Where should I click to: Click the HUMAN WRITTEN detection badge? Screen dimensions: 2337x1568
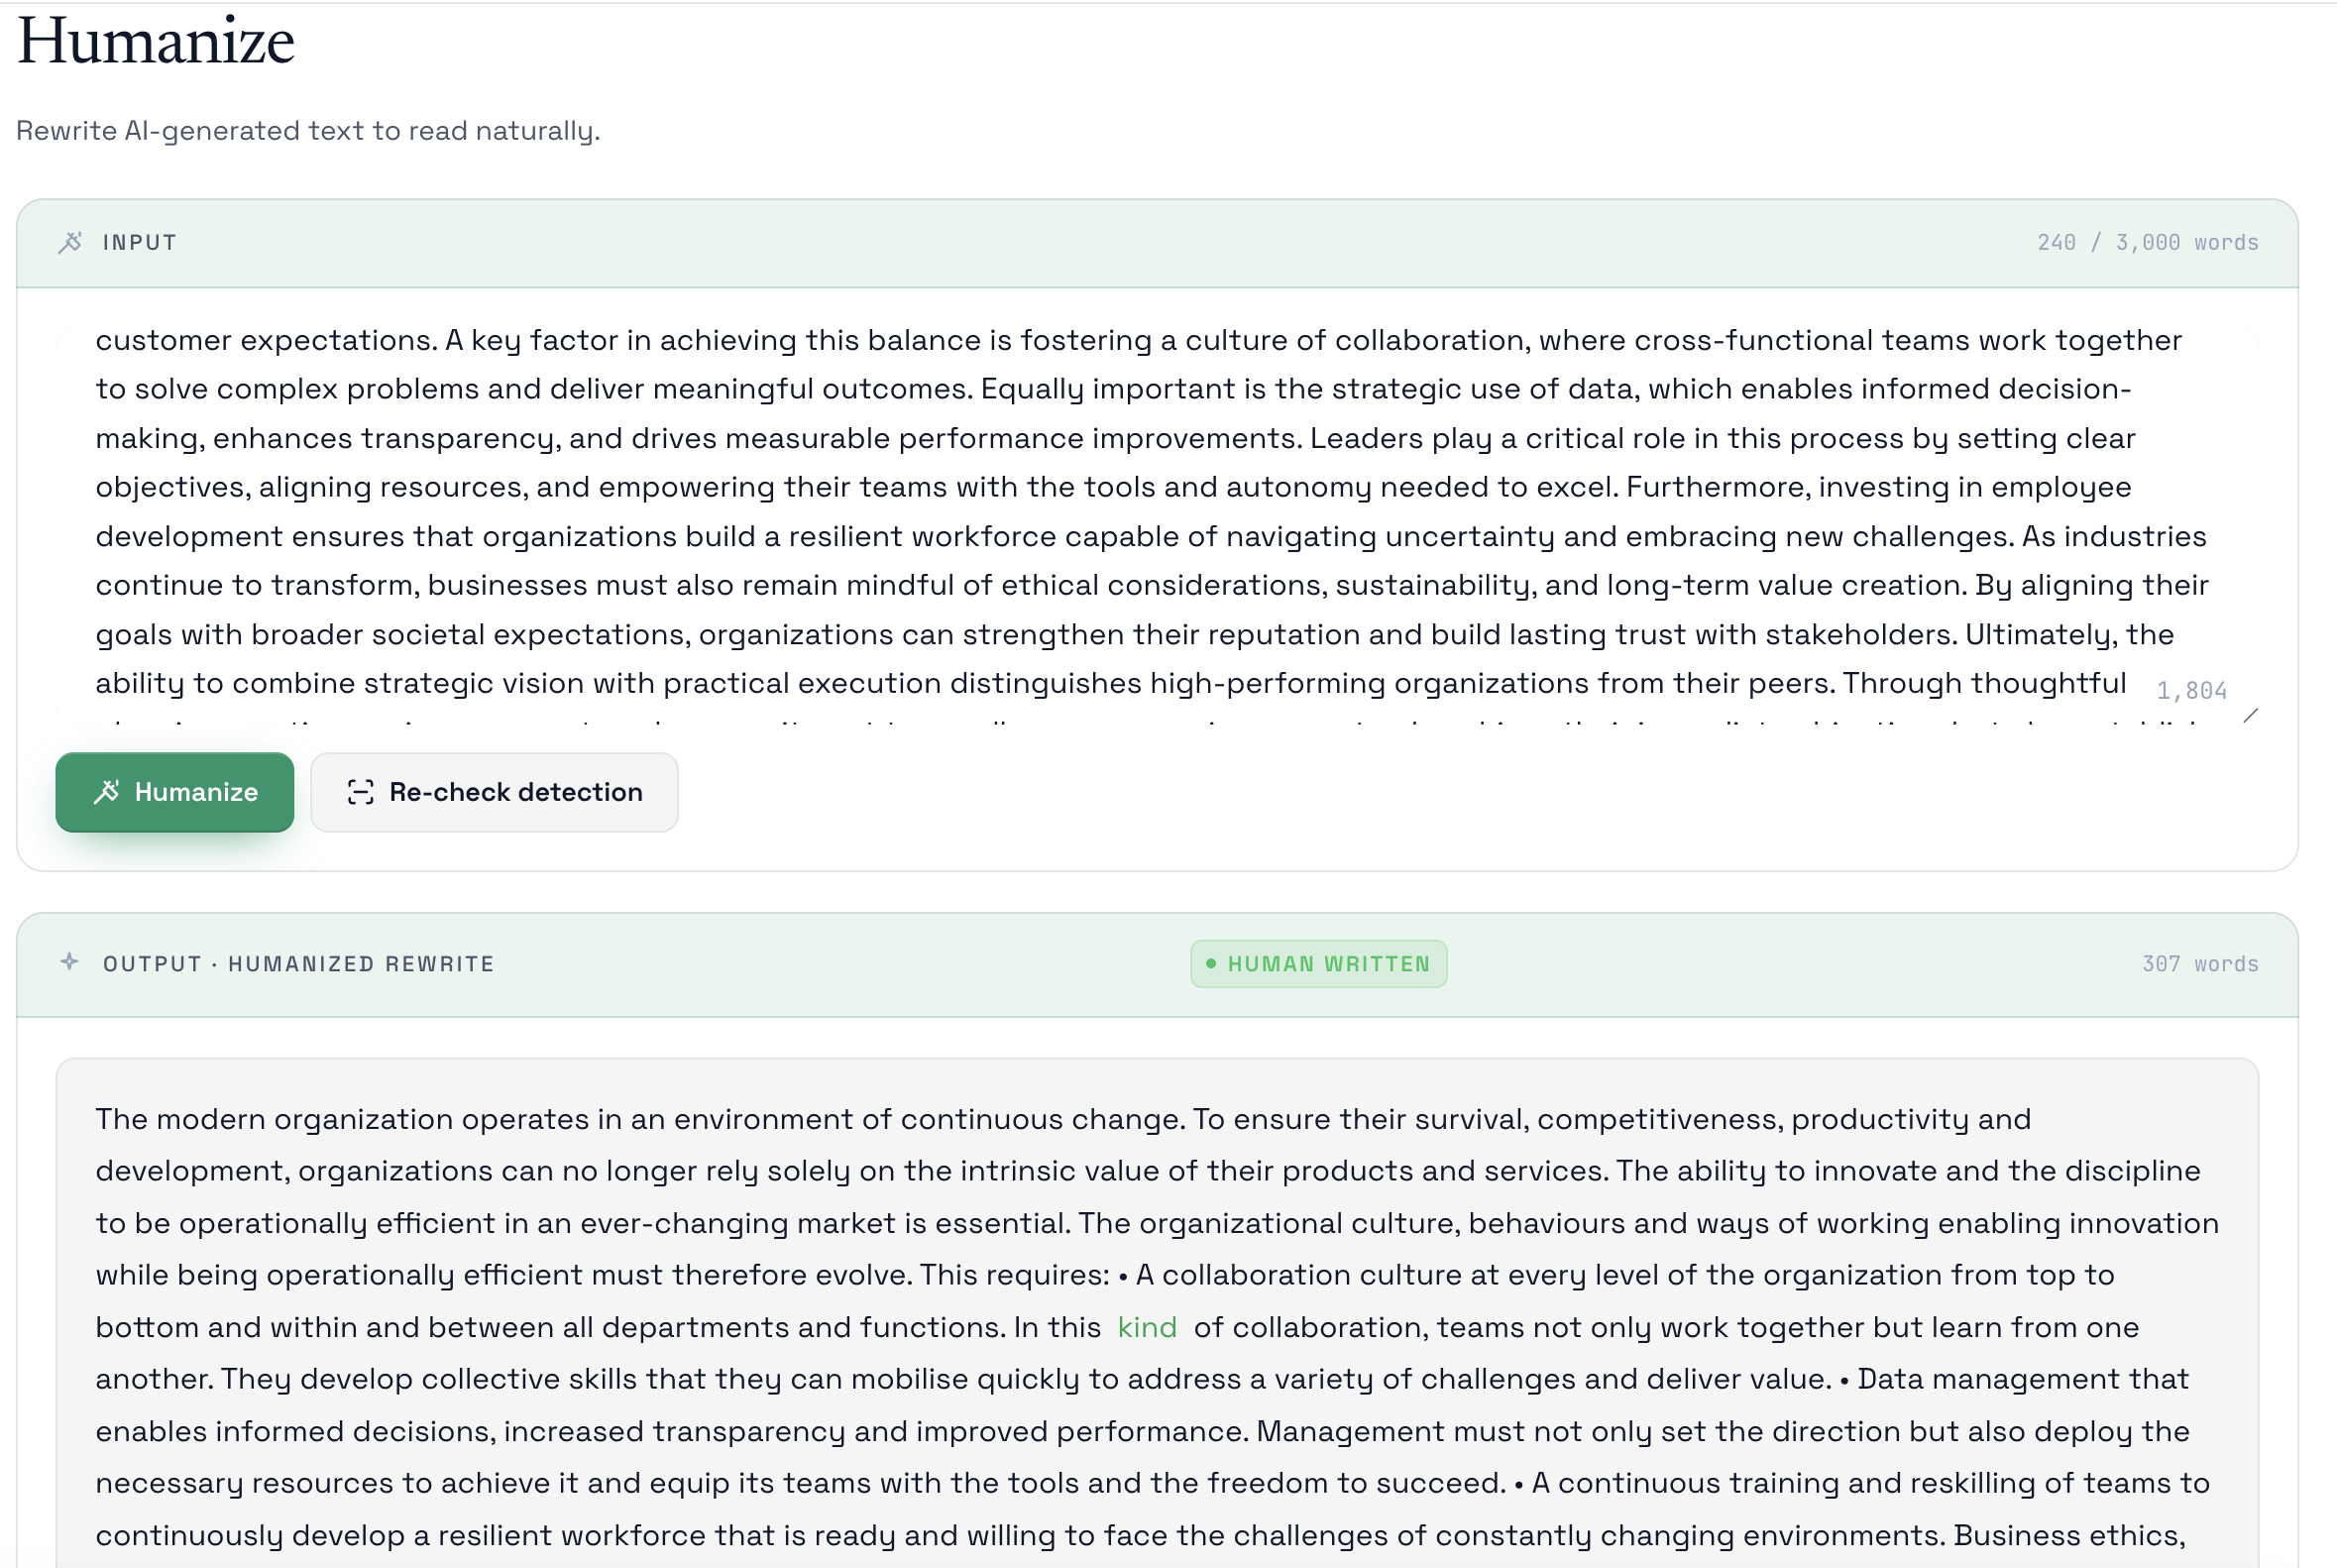click(x=1318, y=963)
